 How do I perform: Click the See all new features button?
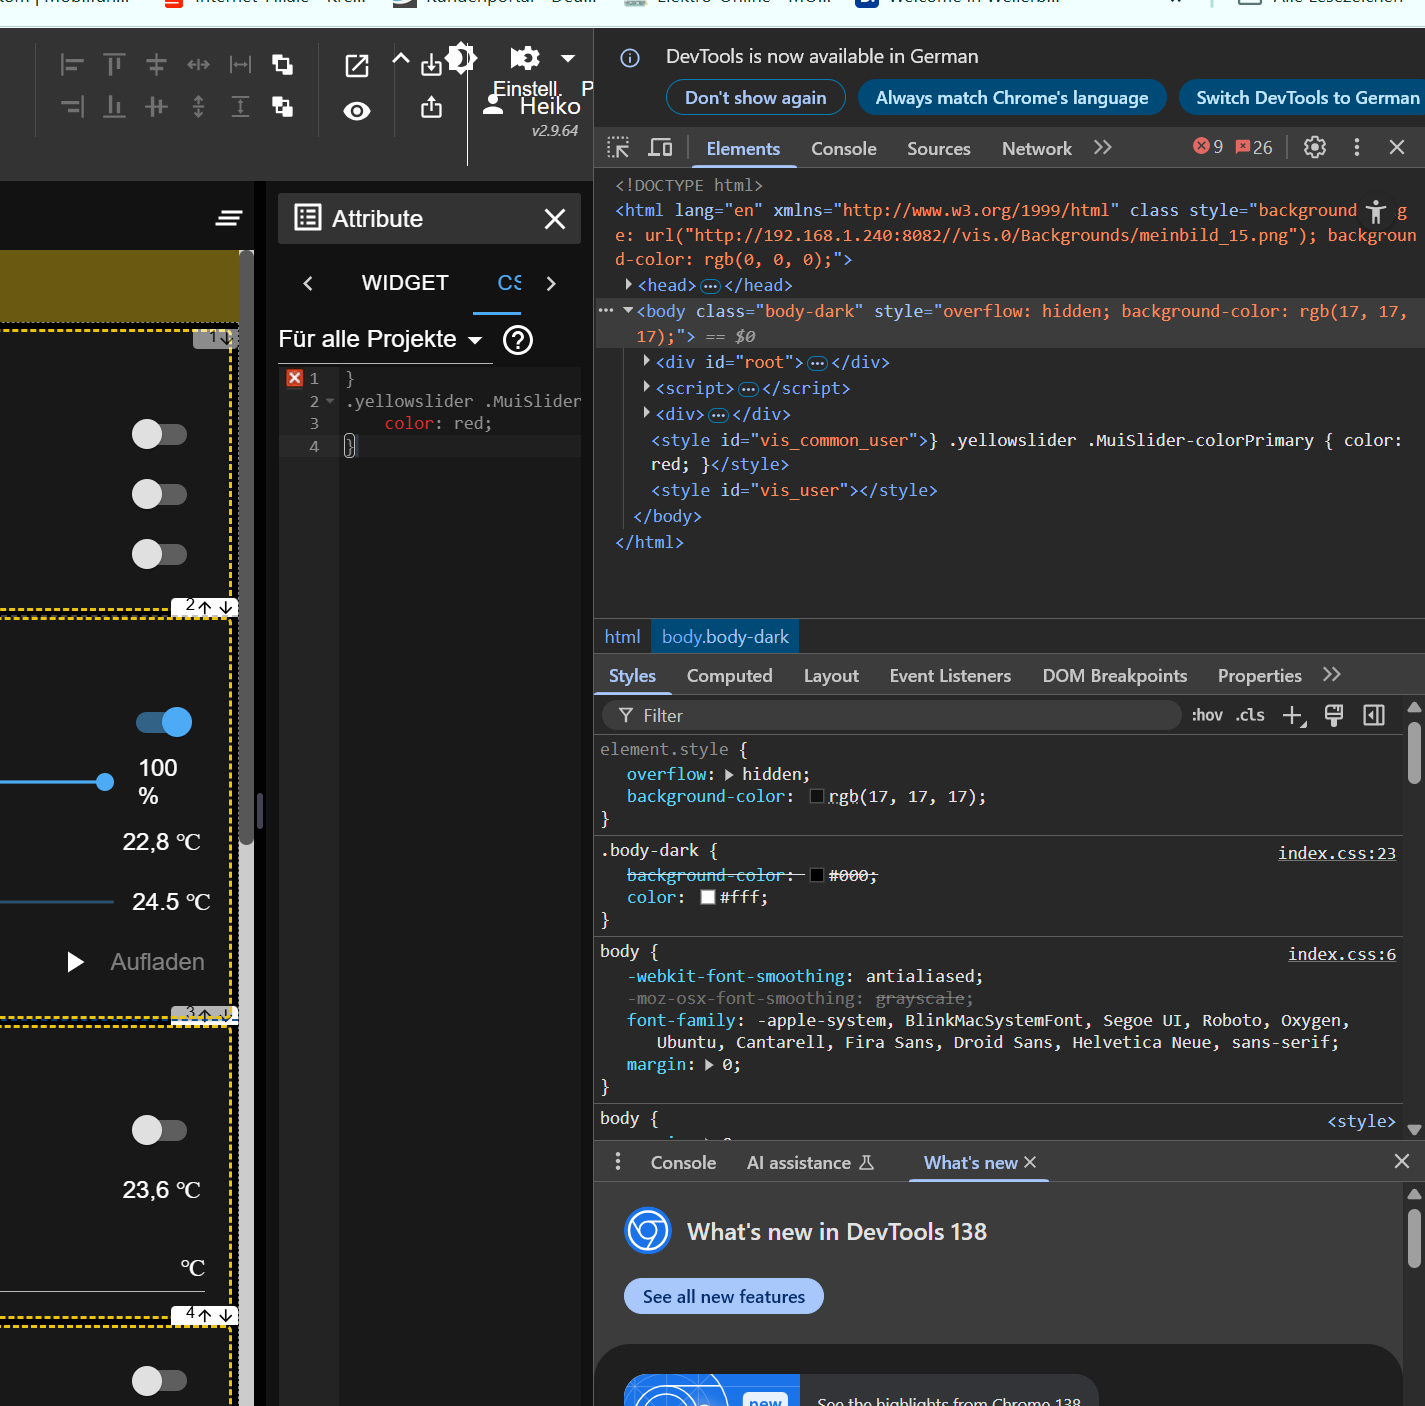tap(724, 1296)
